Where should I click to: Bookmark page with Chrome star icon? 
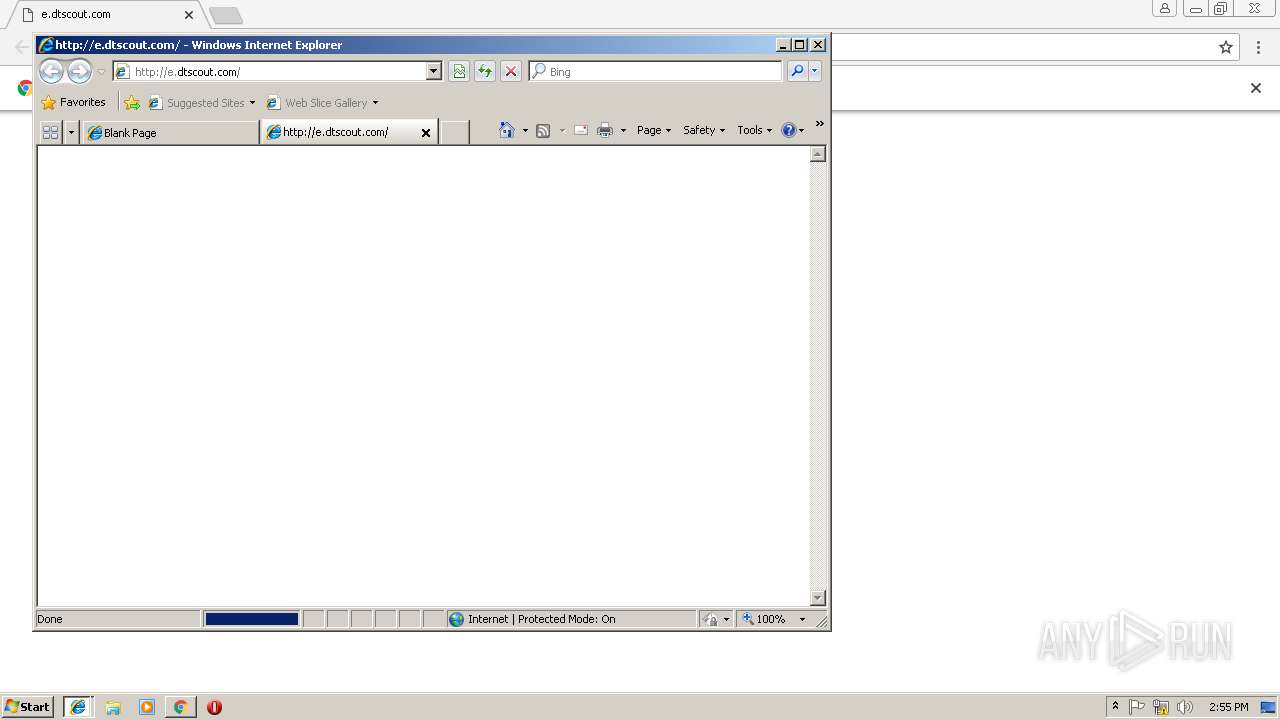point(1226,47)
